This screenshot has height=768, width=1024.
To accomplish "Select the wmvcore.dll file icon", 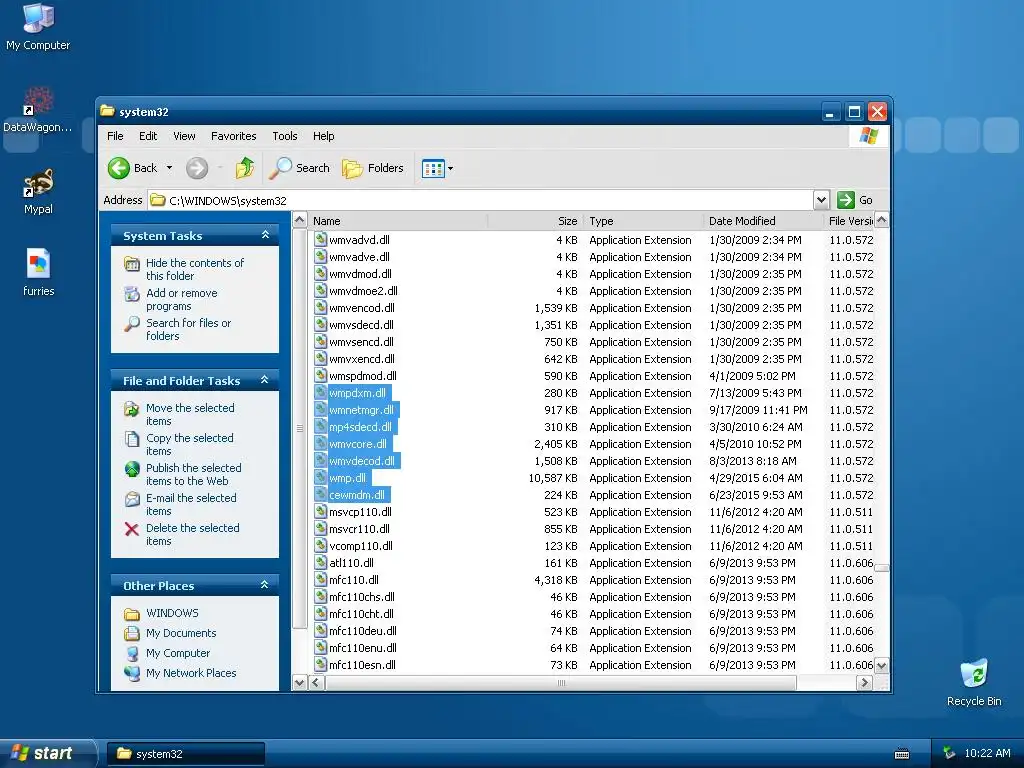I will coord(320,443).
